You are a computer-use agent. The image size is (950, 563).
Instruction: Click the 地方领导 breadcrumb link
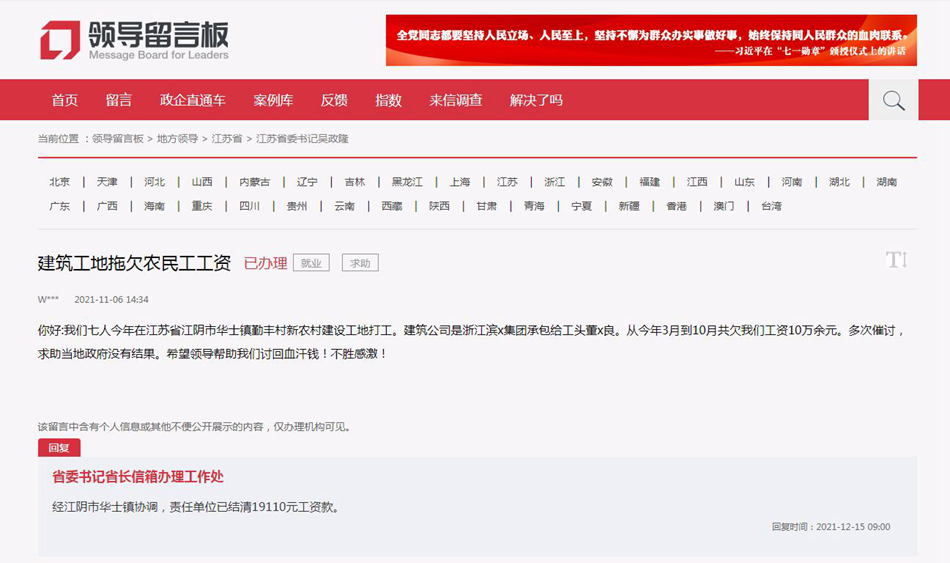[177, 139]
